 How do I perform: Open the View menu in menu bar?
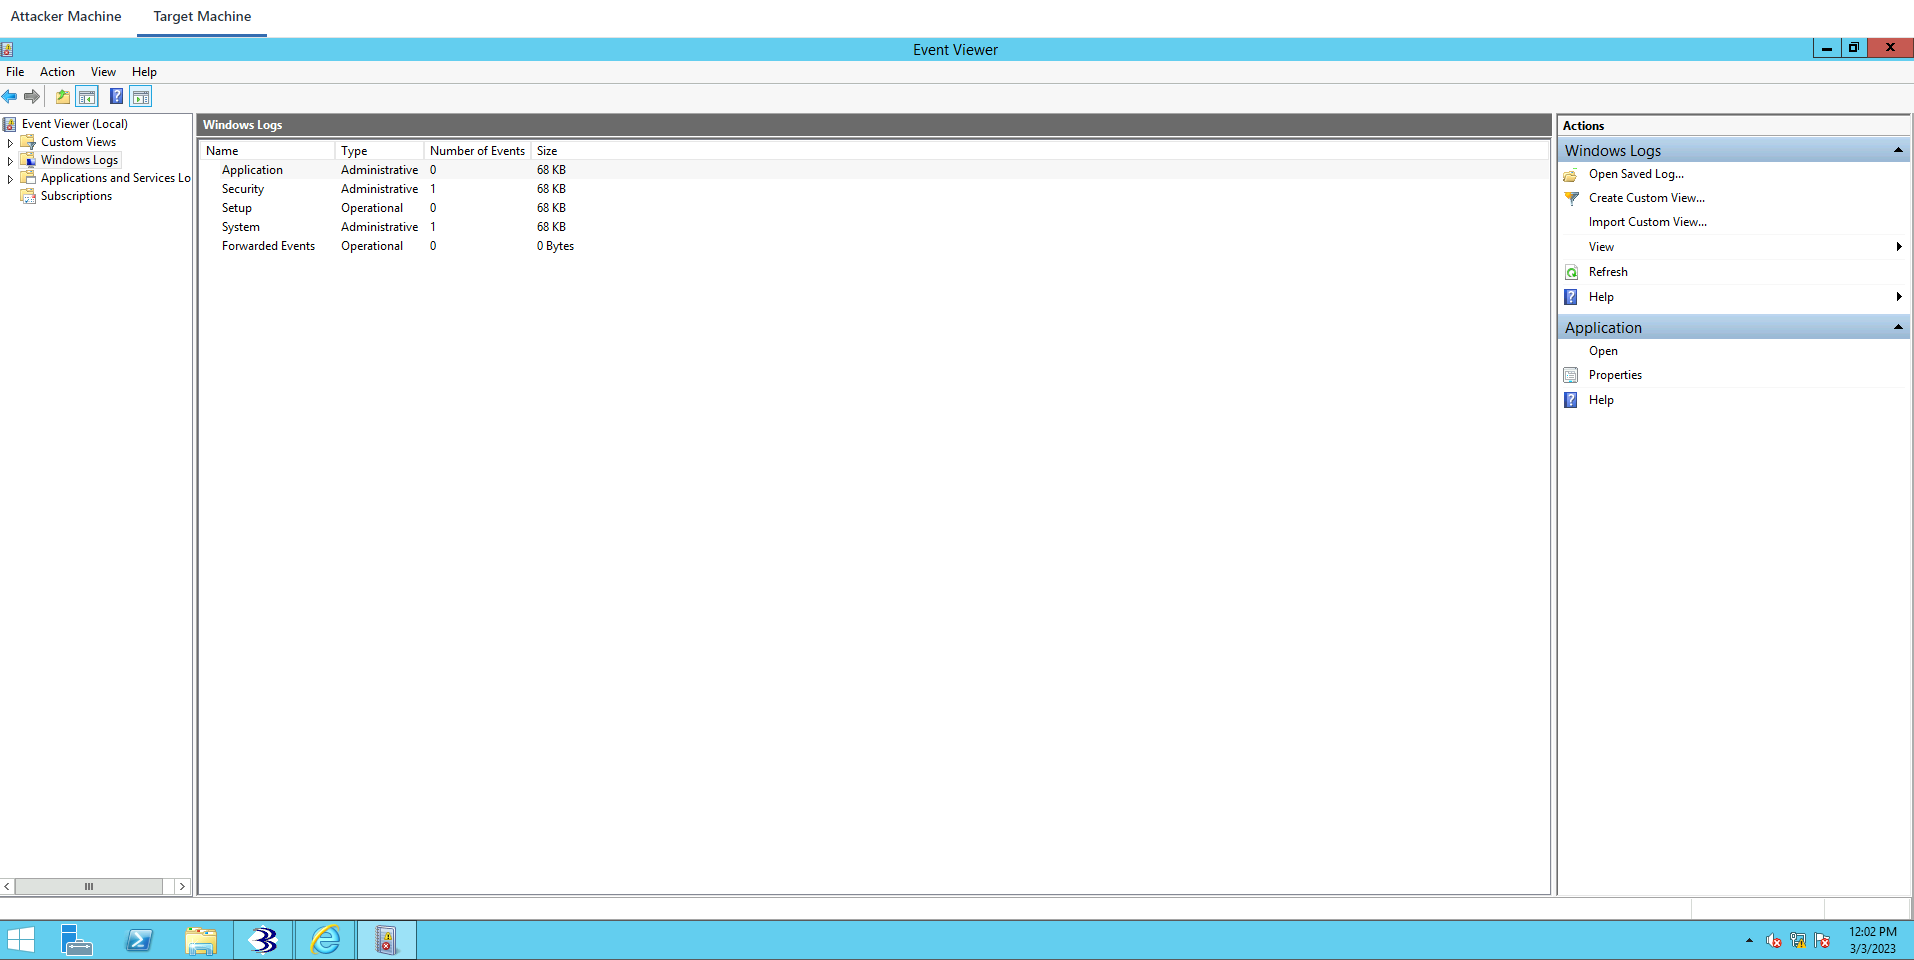point(103,72)
